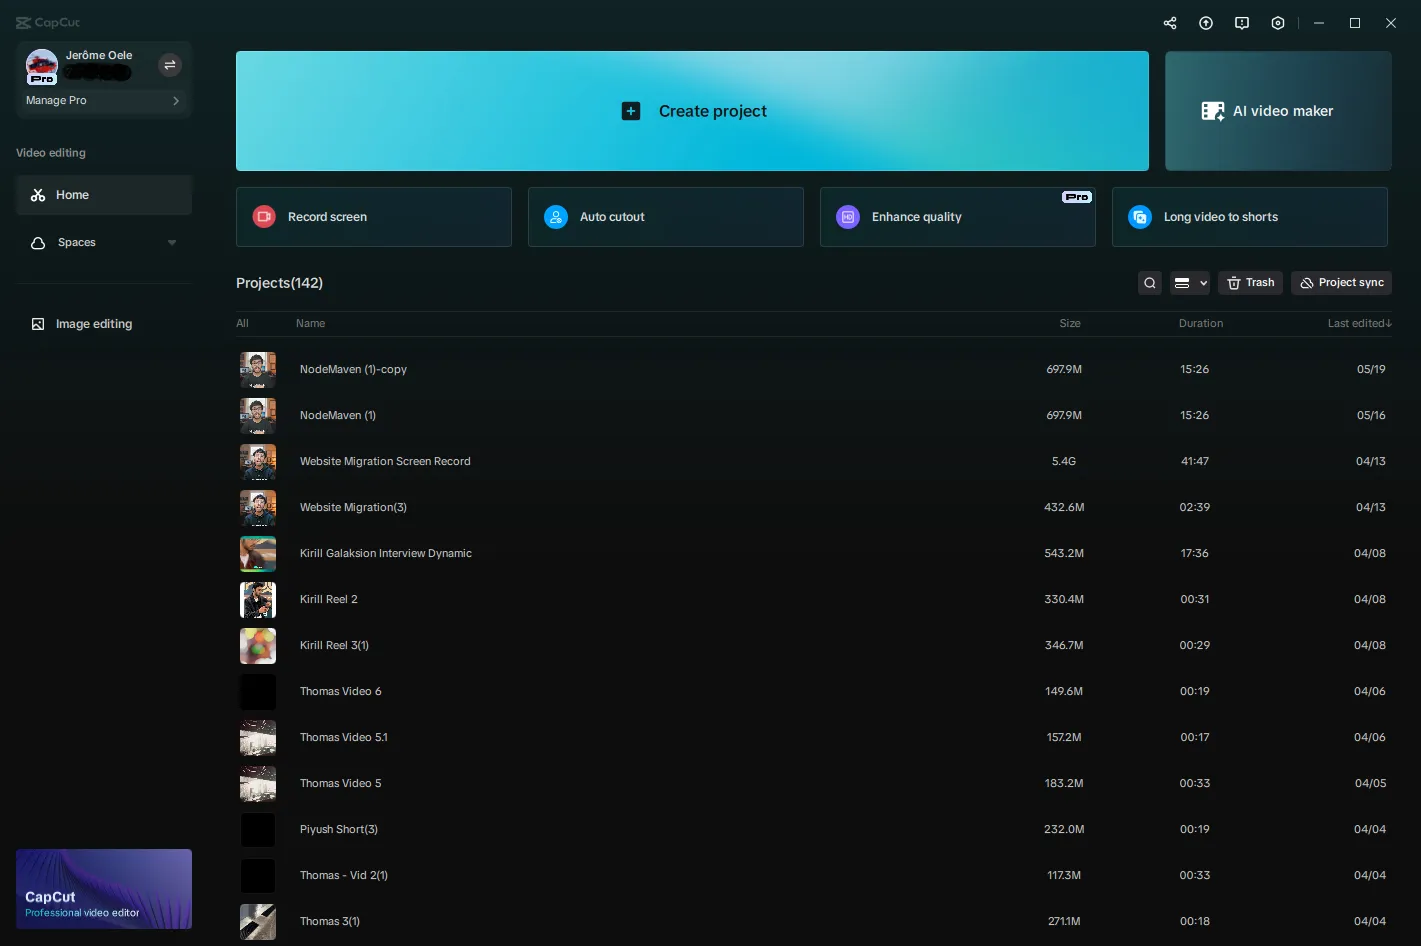Click the Enhance quality HD icon
The height and width of the screenshot is (946, 1421).
point(848,217)
